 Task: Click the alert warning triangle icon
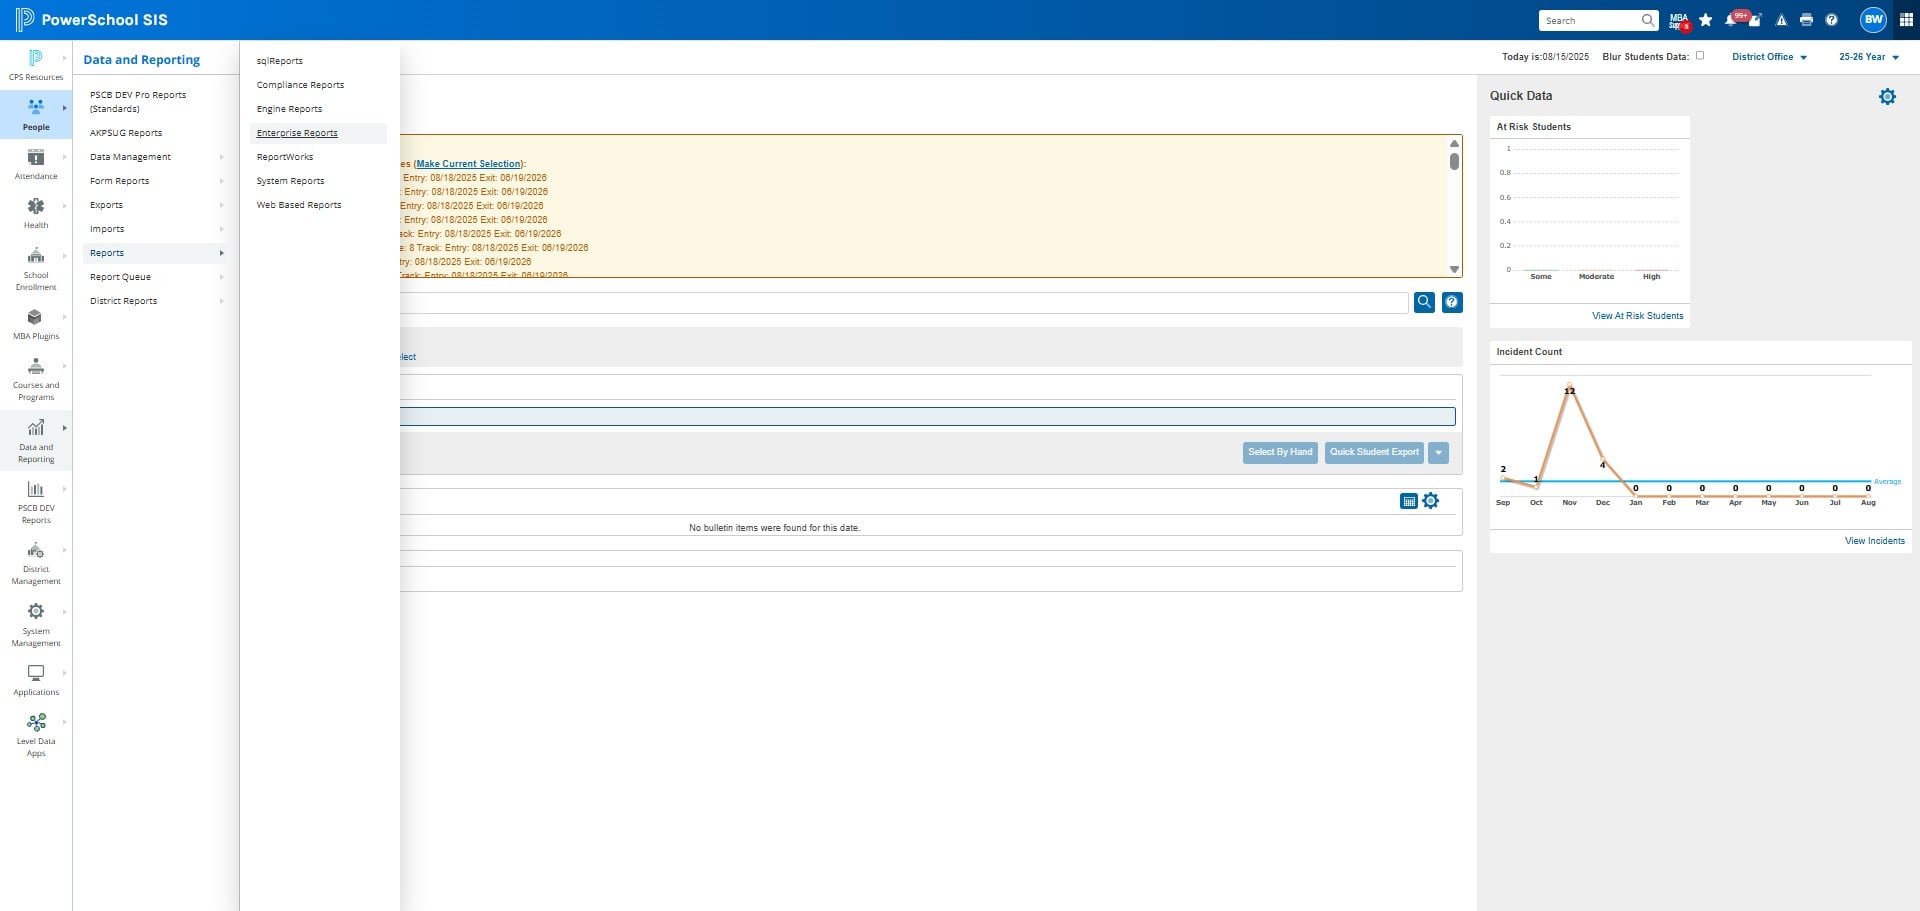(x=1781, y=20)
